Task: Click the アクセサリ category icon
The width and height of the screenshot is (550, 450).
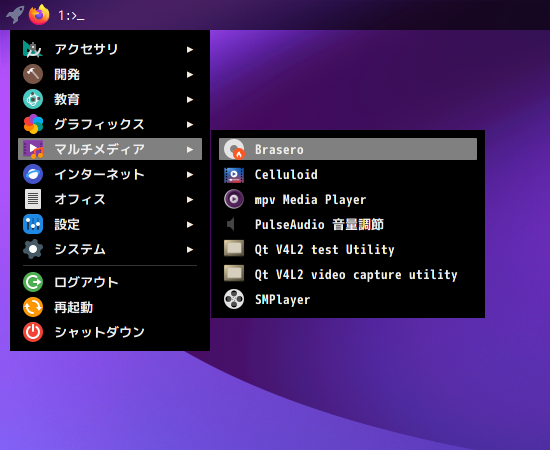Action: pos(33,49)
